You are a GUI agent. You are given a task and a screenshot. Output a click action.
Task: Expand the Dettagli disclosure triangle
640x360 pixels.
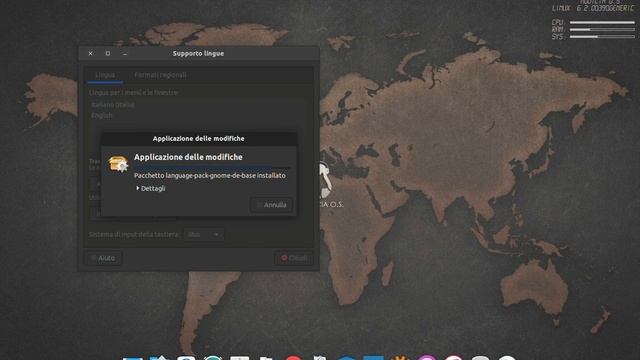[138, 188]
